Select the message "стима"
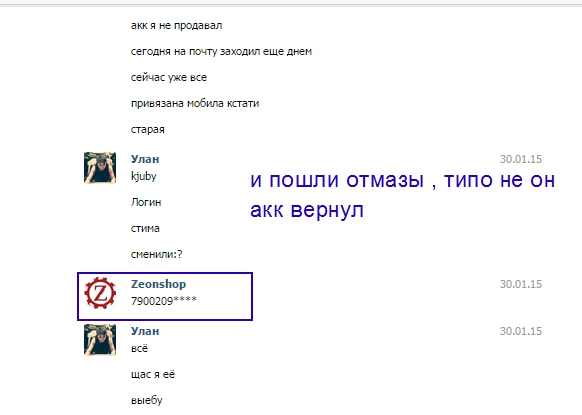 [x=145, y=228]
